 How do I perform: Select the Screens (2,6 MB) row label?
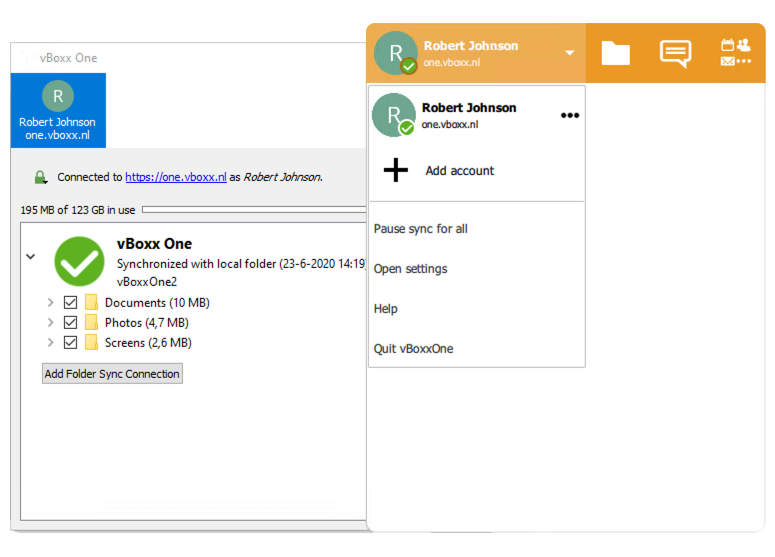coord(148,343)
